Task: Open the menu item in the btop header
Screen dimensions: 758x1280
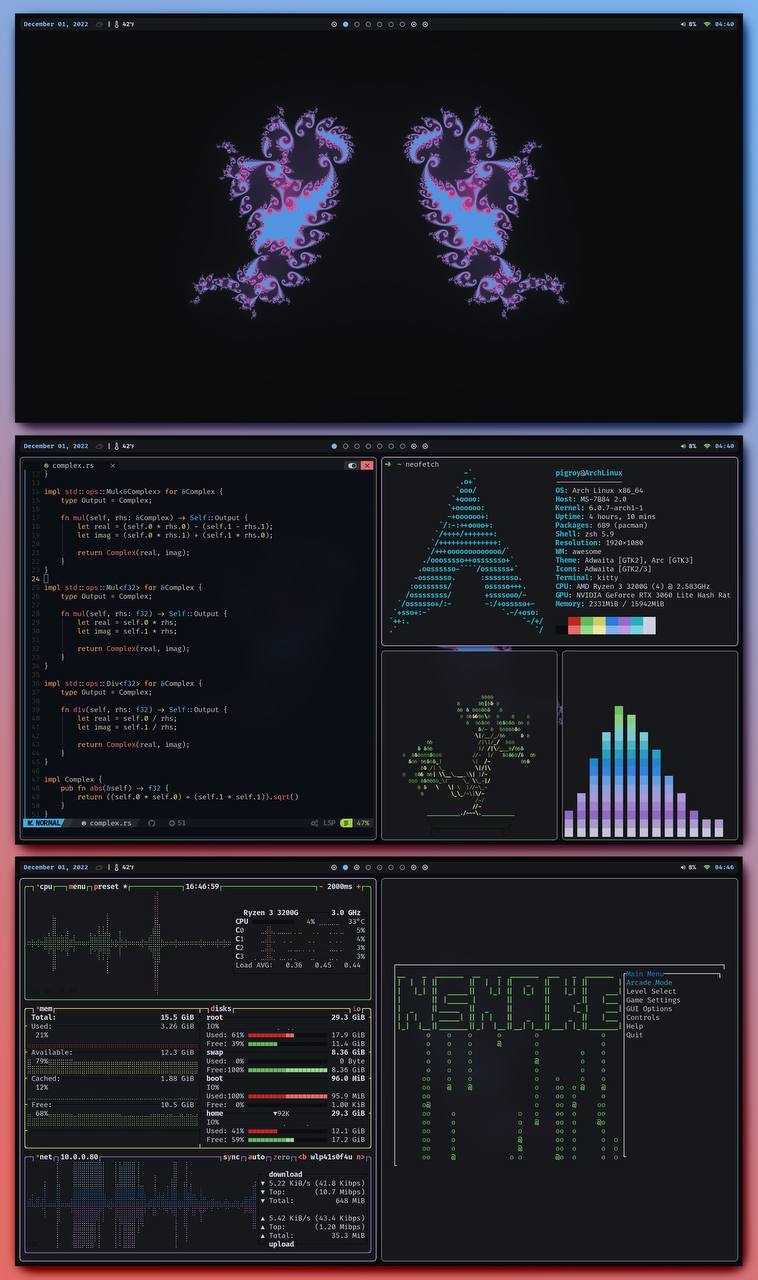Action: click(77, 886)
